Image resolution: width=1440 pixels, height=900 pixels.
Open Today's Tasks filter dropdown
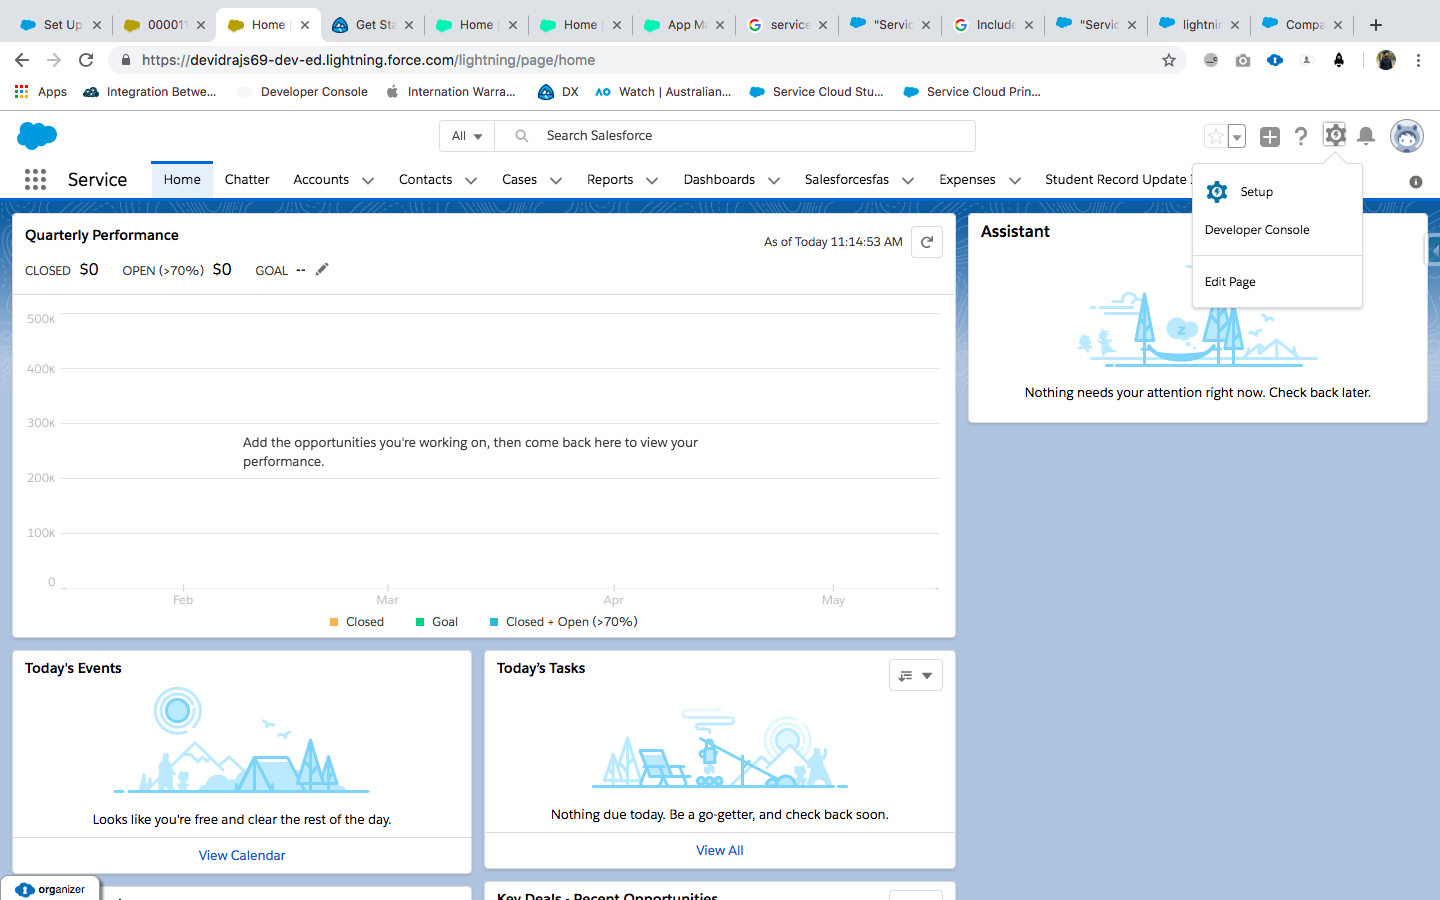coord(915,675)
